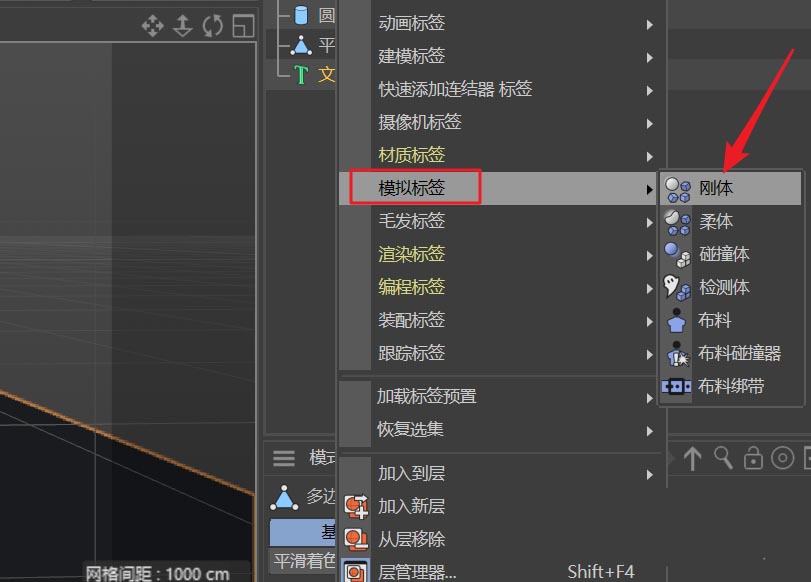Image resolution: width=811 pixels, height=582 pixels.
Task: Click the 加入新层 add to new layer icon
Action: click(x=356, y=506)
